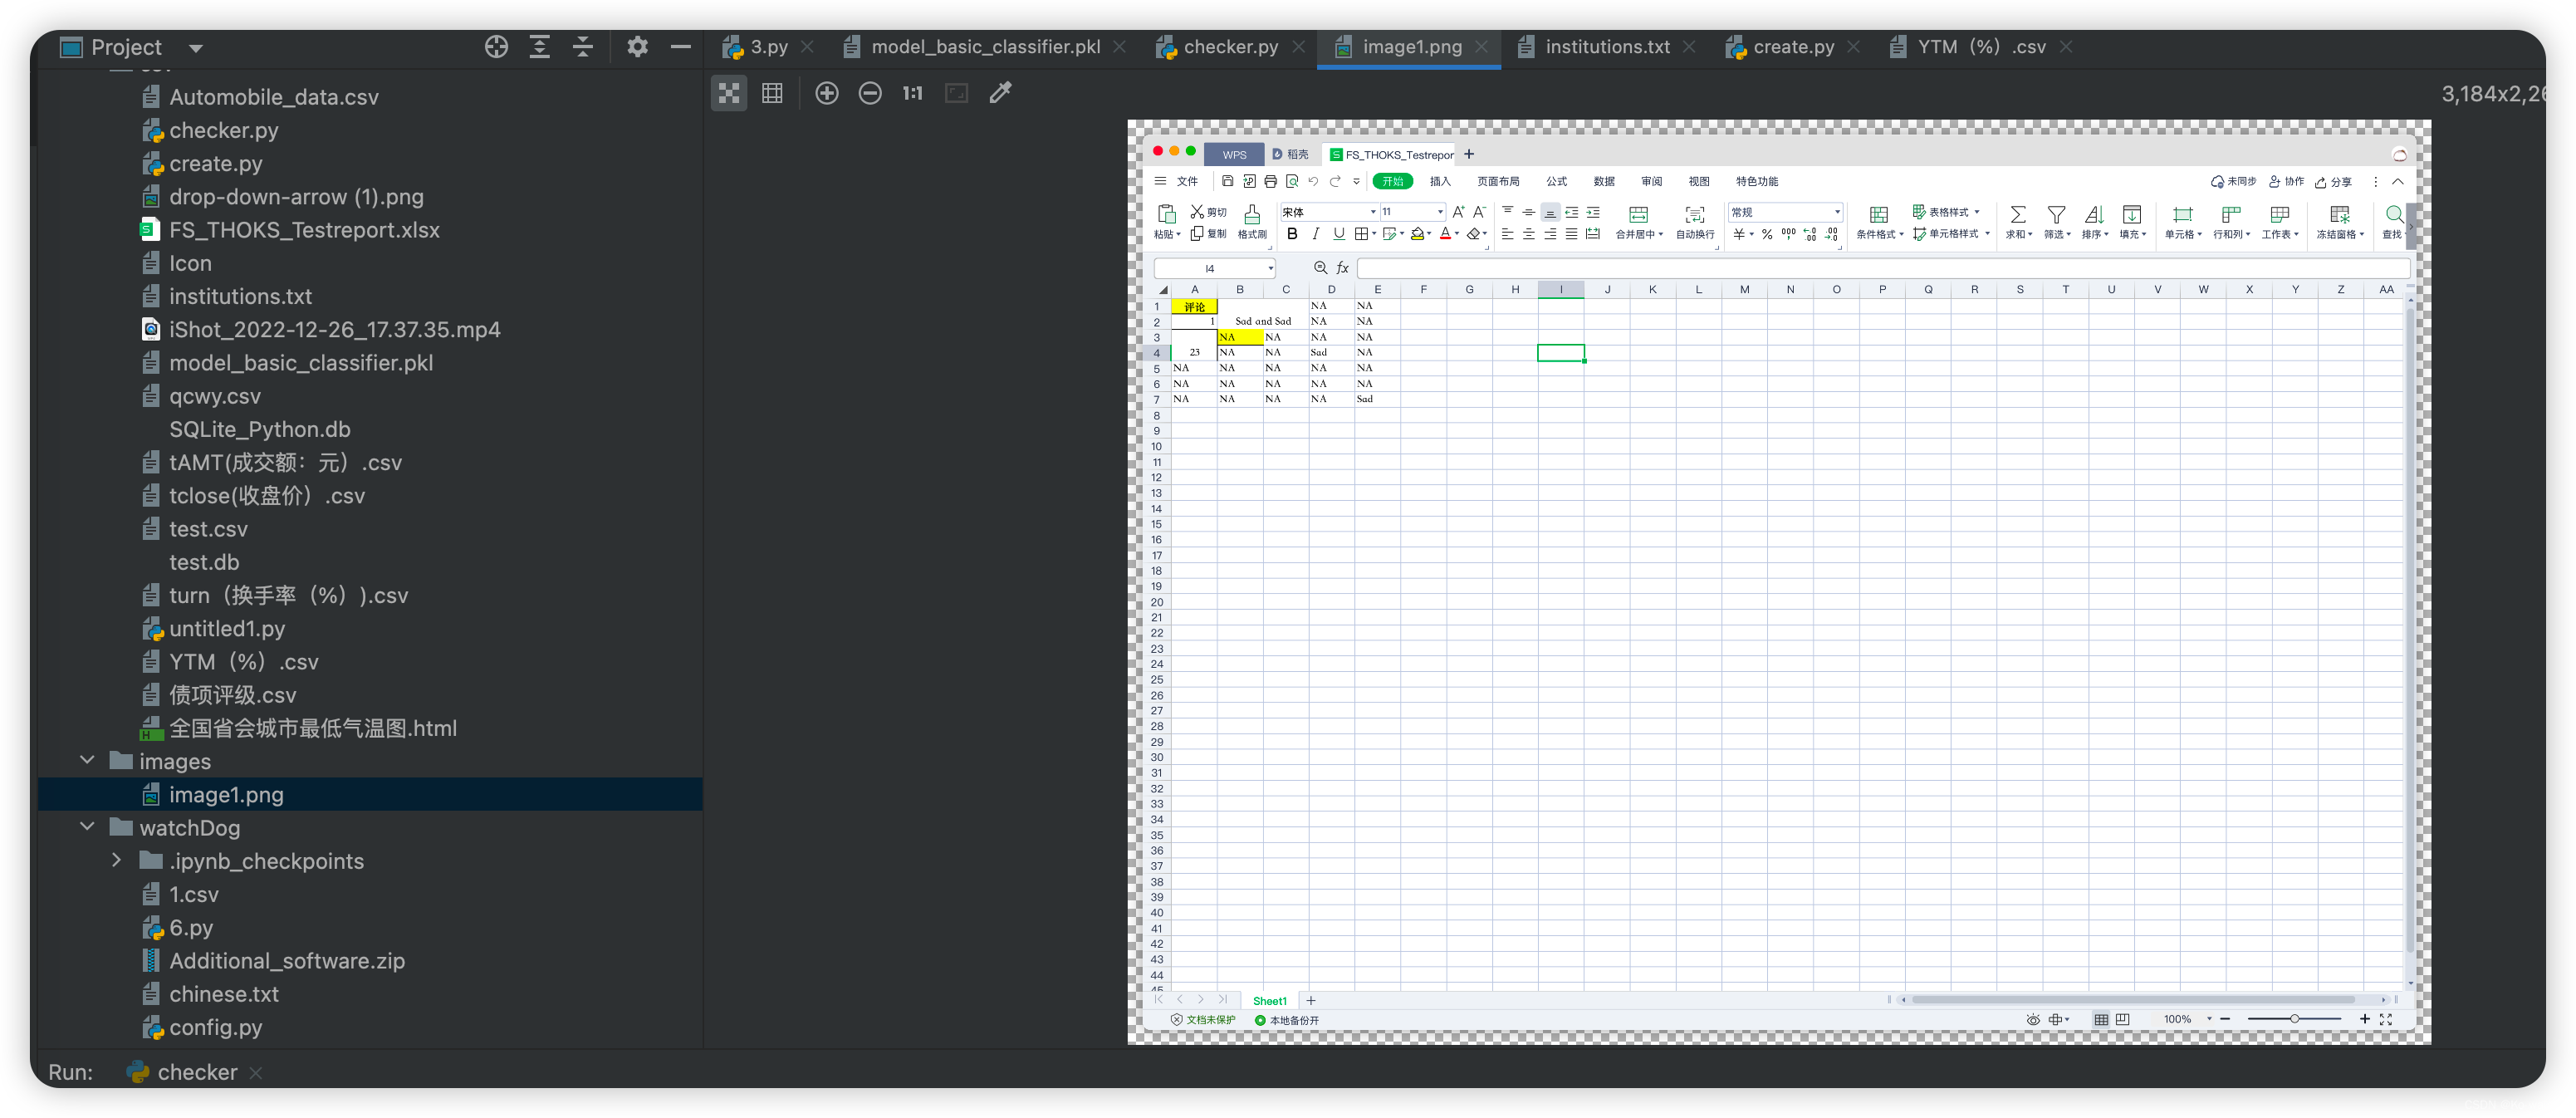2576x1118 pixels.
Task: Select model_basic_classifier.pkl in tree
Action: point(300,362)
